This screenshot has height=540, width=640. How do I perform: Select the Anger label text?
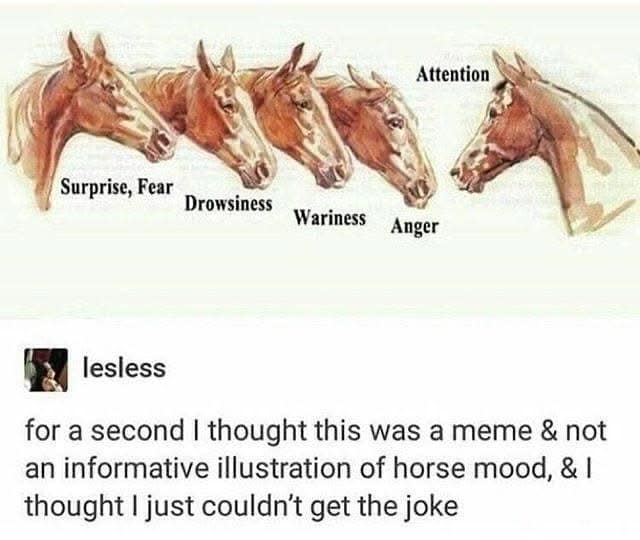[415, 227]
